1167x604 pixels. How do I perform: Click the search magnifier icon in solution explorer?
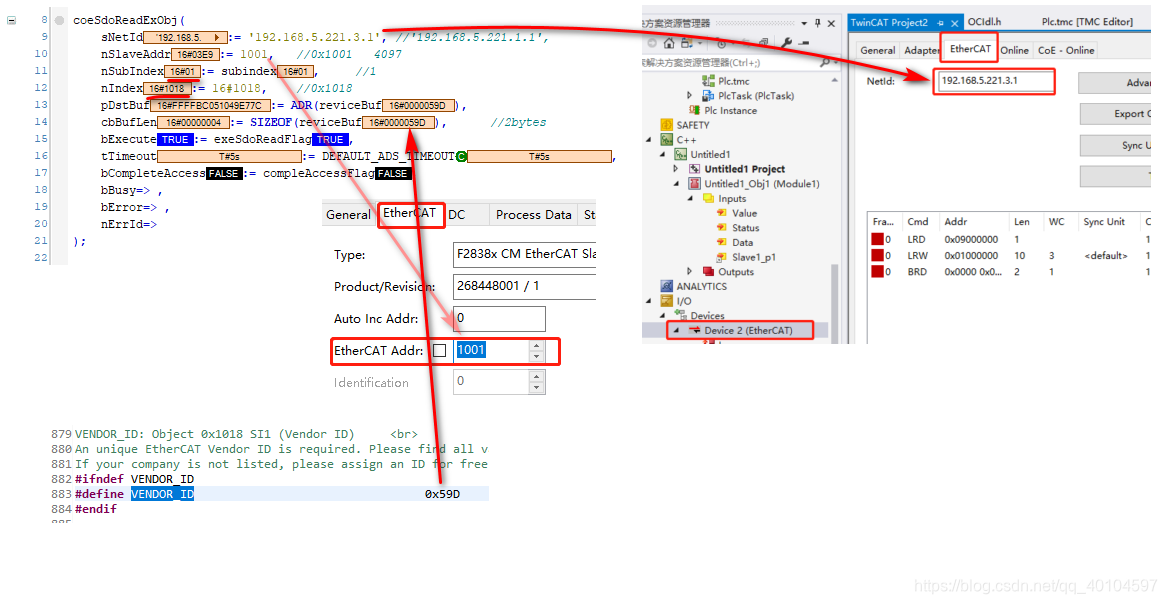[824, 62]
